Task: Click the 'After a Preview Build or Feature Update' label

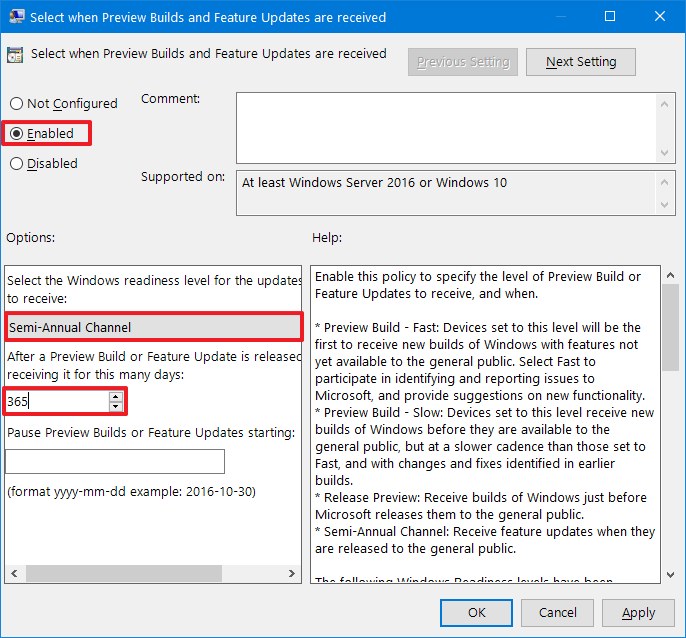Action: coord(154,365)
